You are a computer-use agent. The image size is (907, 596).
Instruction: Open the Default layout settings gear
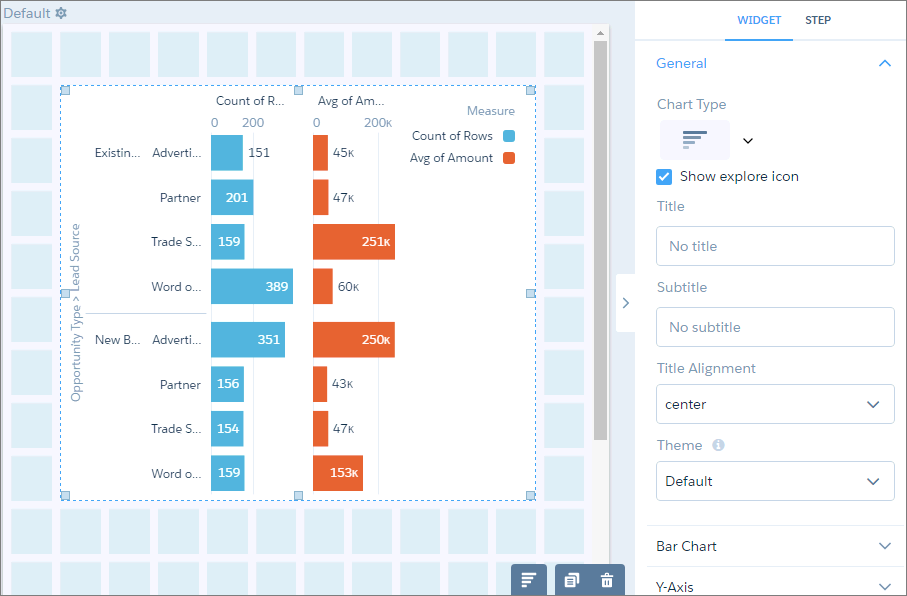(61, 13)
